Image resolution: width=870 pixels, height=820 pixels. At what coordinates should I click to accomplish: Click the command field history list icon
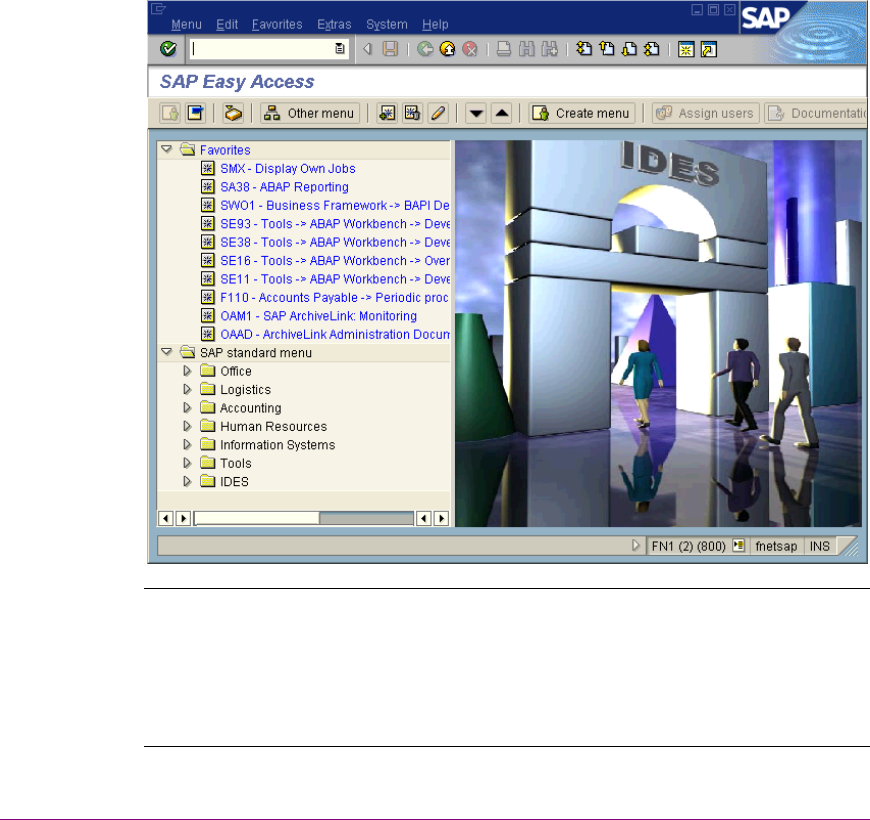coord(340,48)
